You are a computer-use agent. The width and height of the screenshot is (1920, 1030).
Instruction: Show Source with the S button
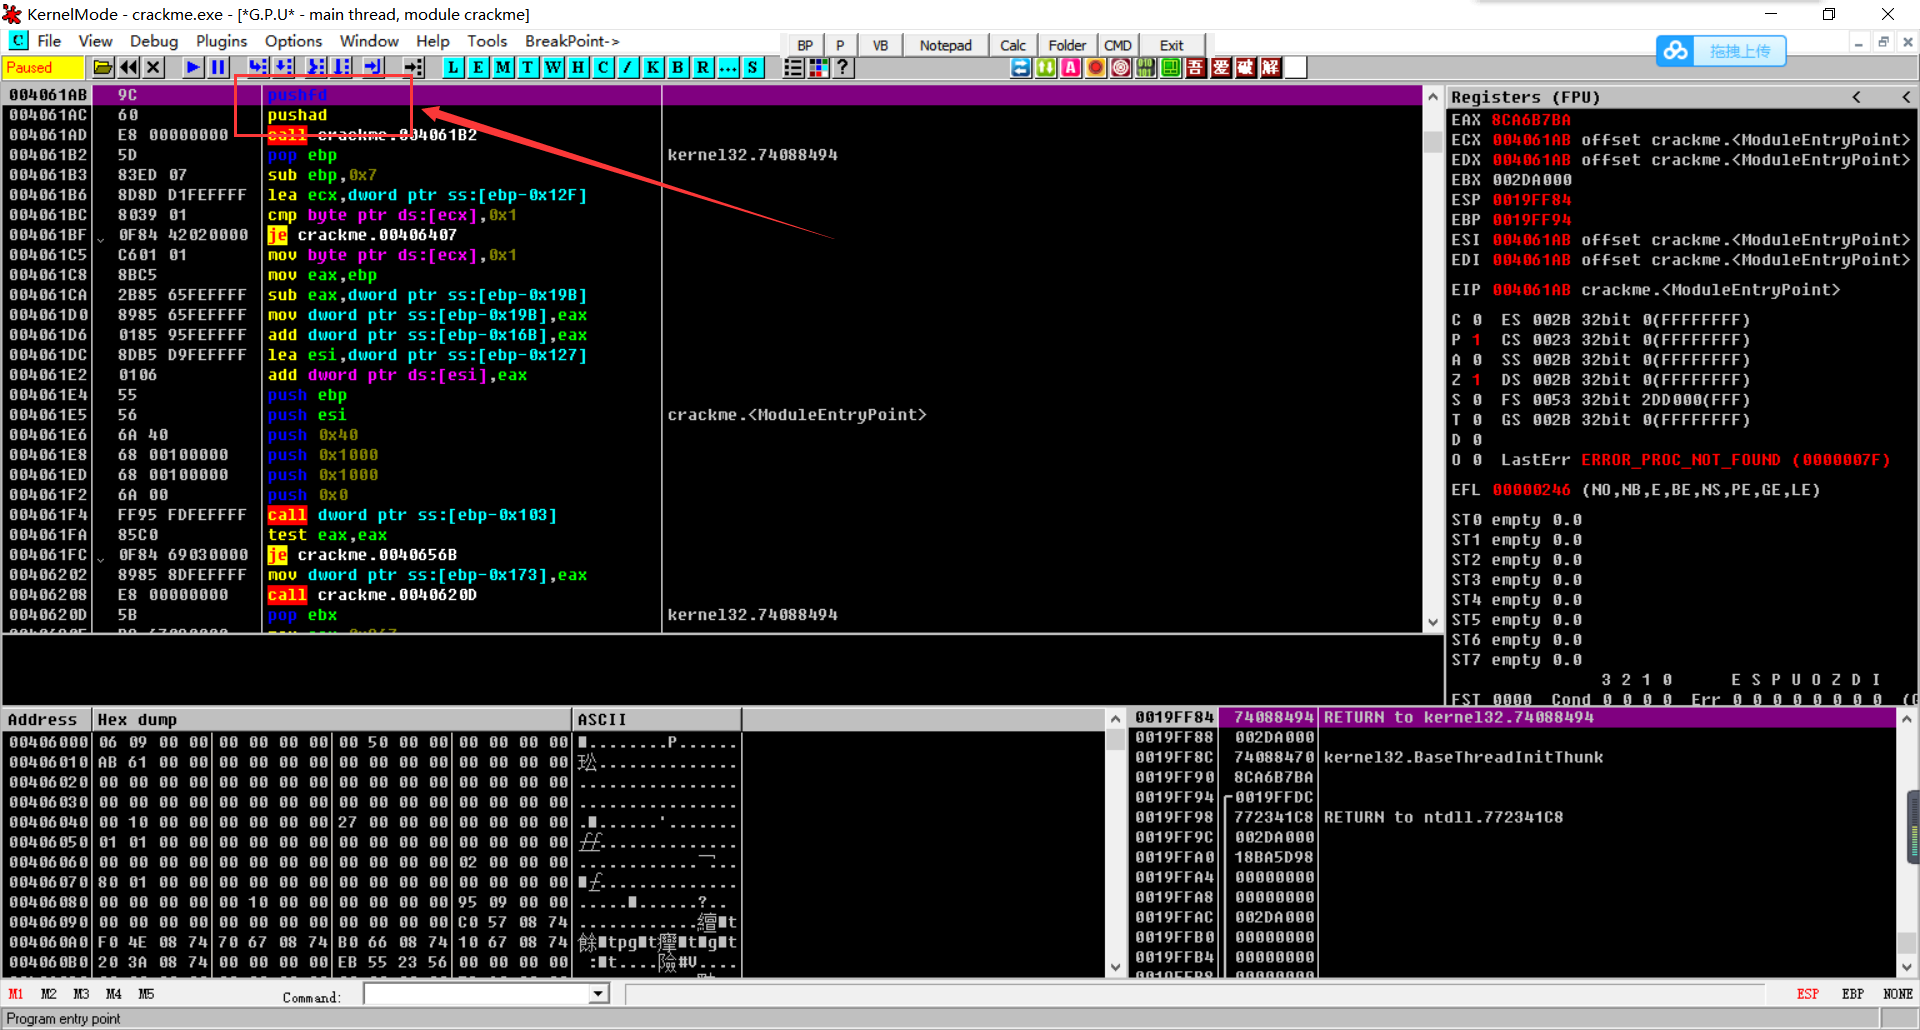pos(753,67)
